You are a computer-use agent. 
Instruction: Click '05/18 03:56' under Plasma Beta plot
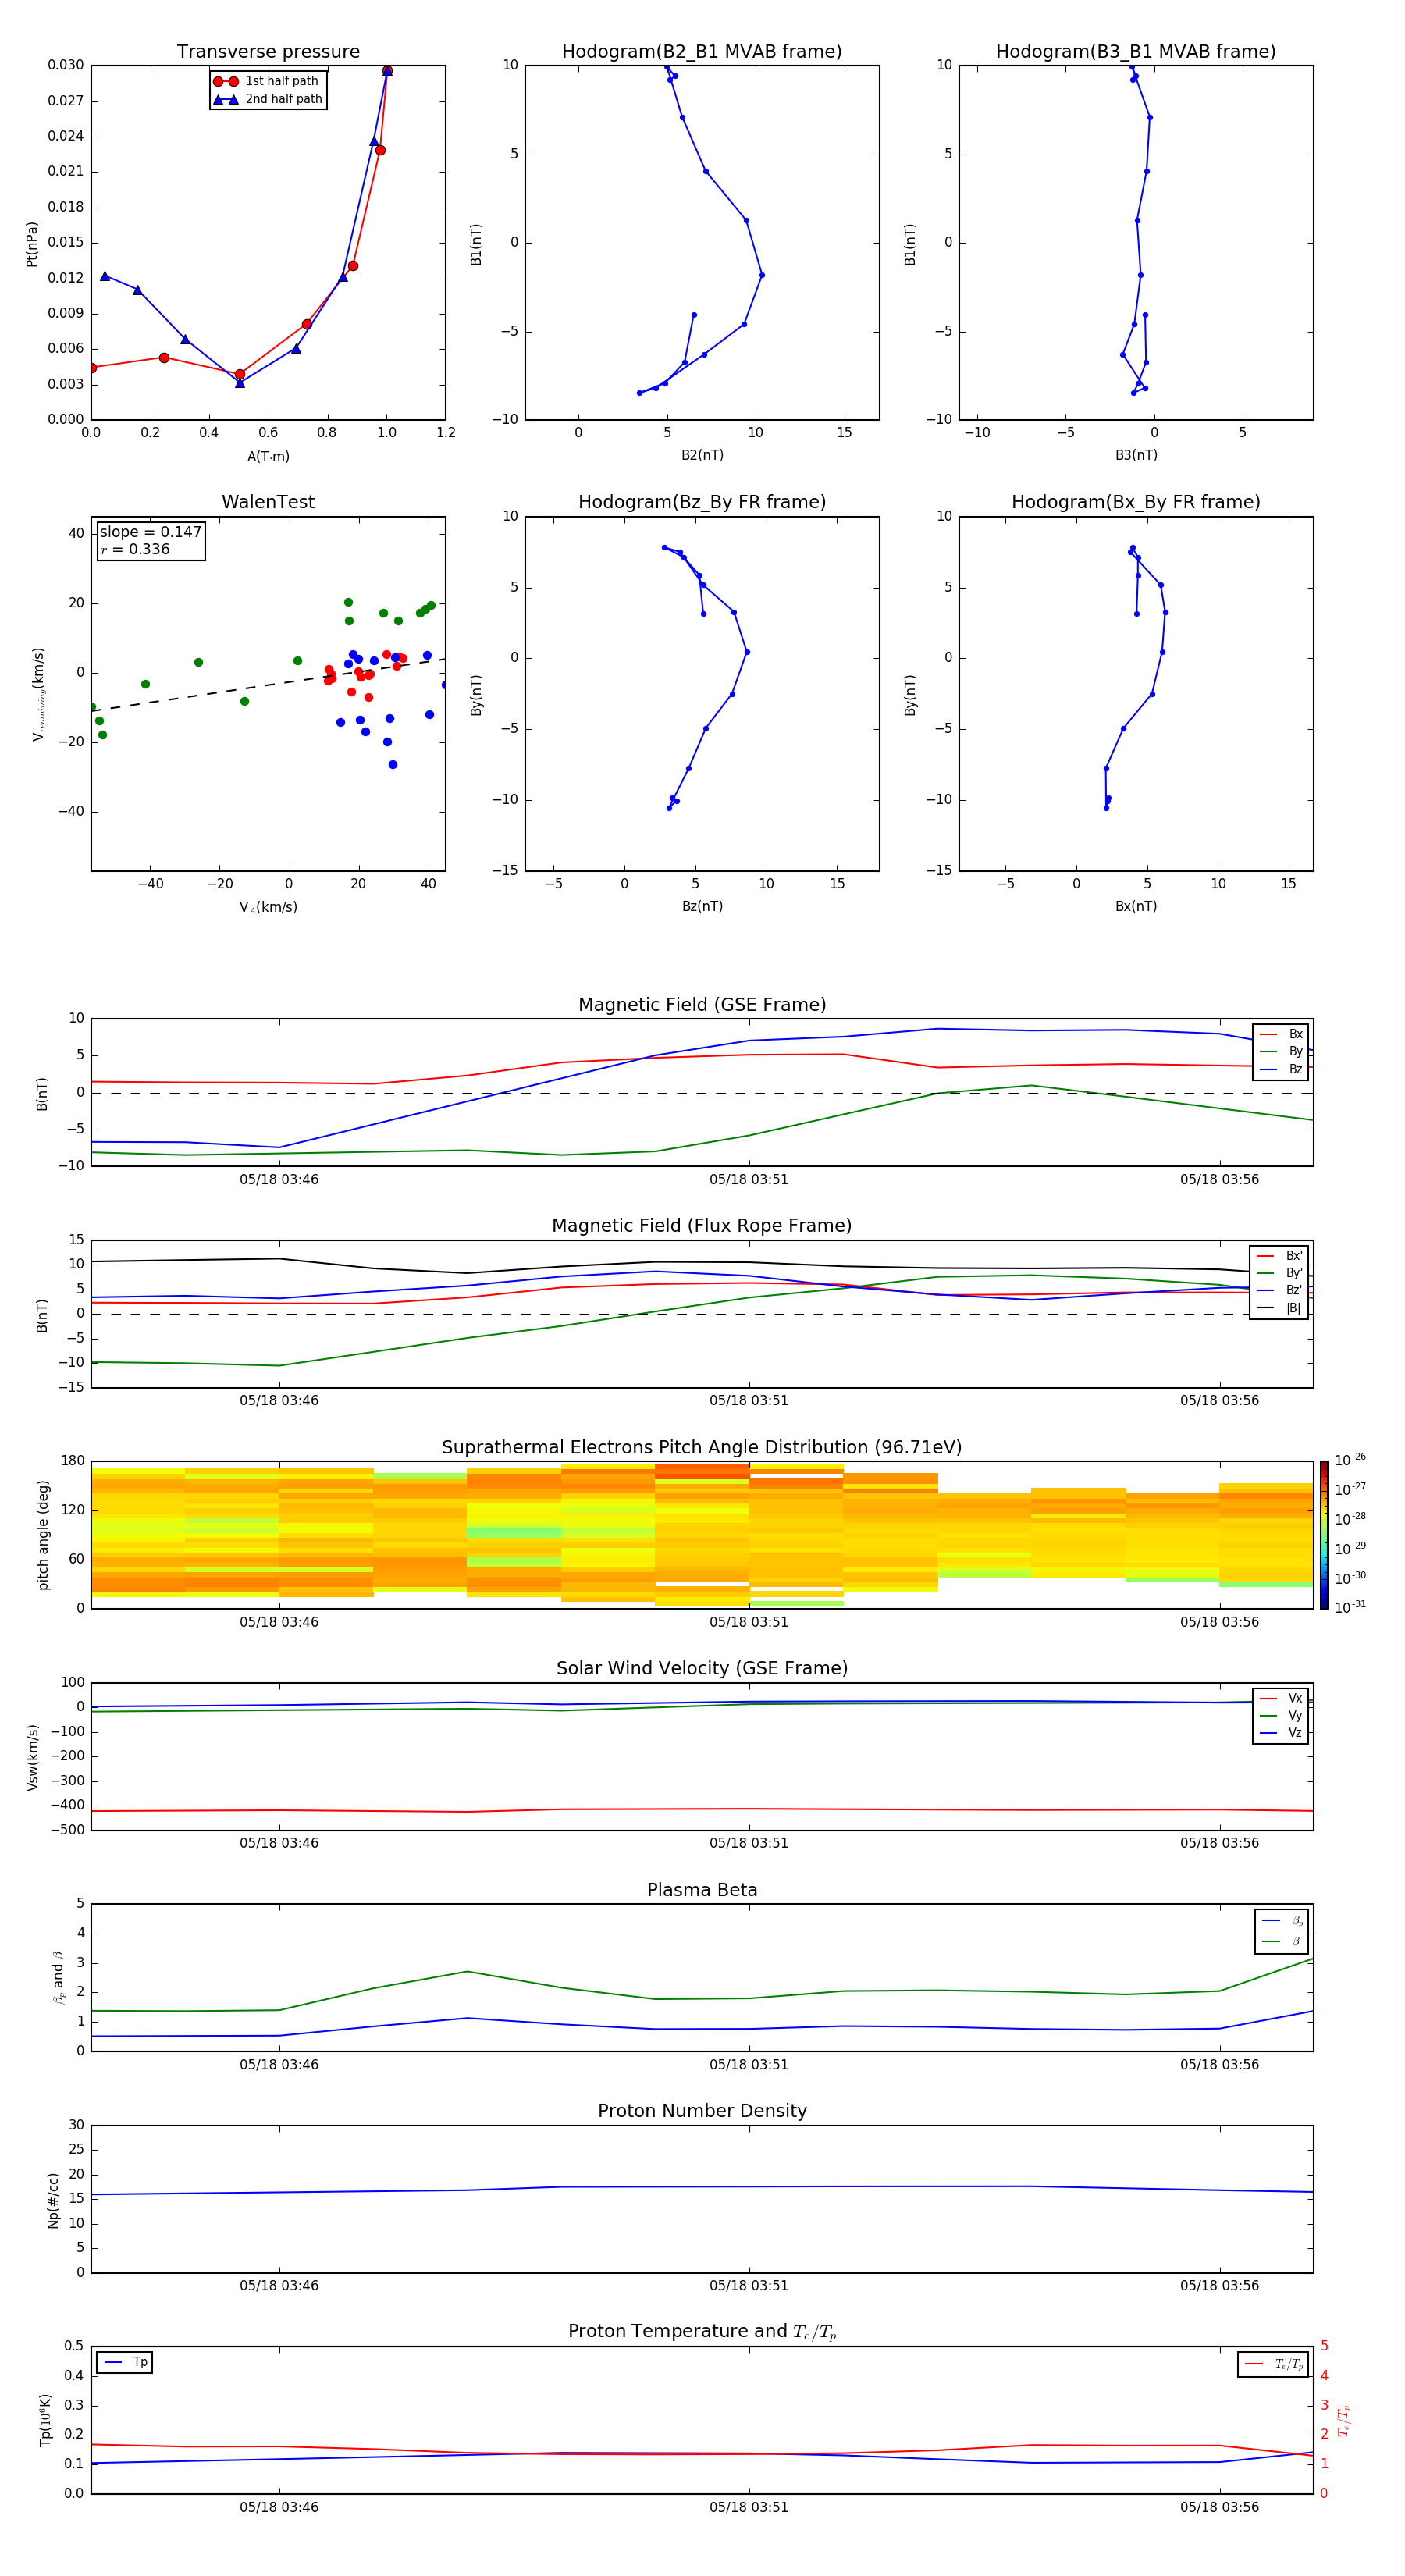point(1219,2065)
